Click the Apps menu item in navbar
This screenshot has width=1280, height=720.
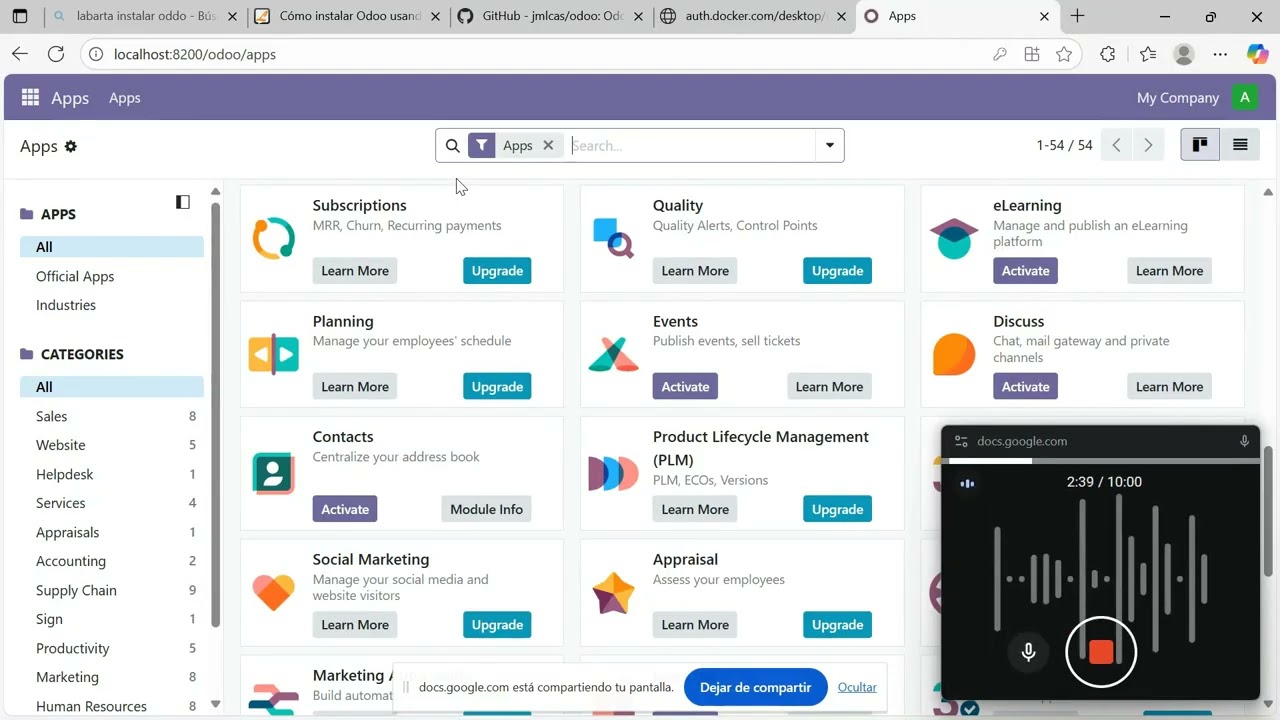point(124,98)
